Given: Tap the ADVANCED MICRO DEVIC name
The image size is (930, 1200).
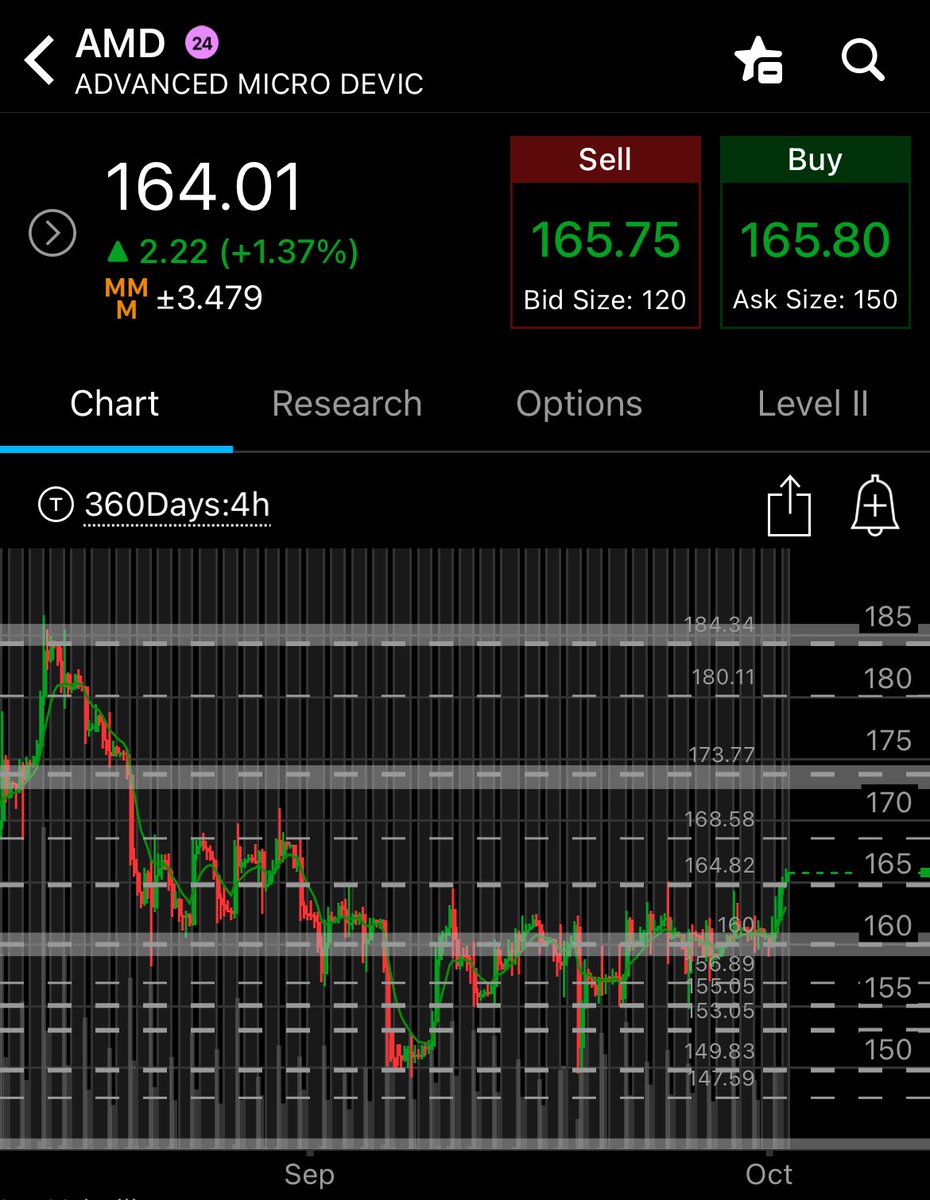Looking at the screenshot, I should coord(249,84).
